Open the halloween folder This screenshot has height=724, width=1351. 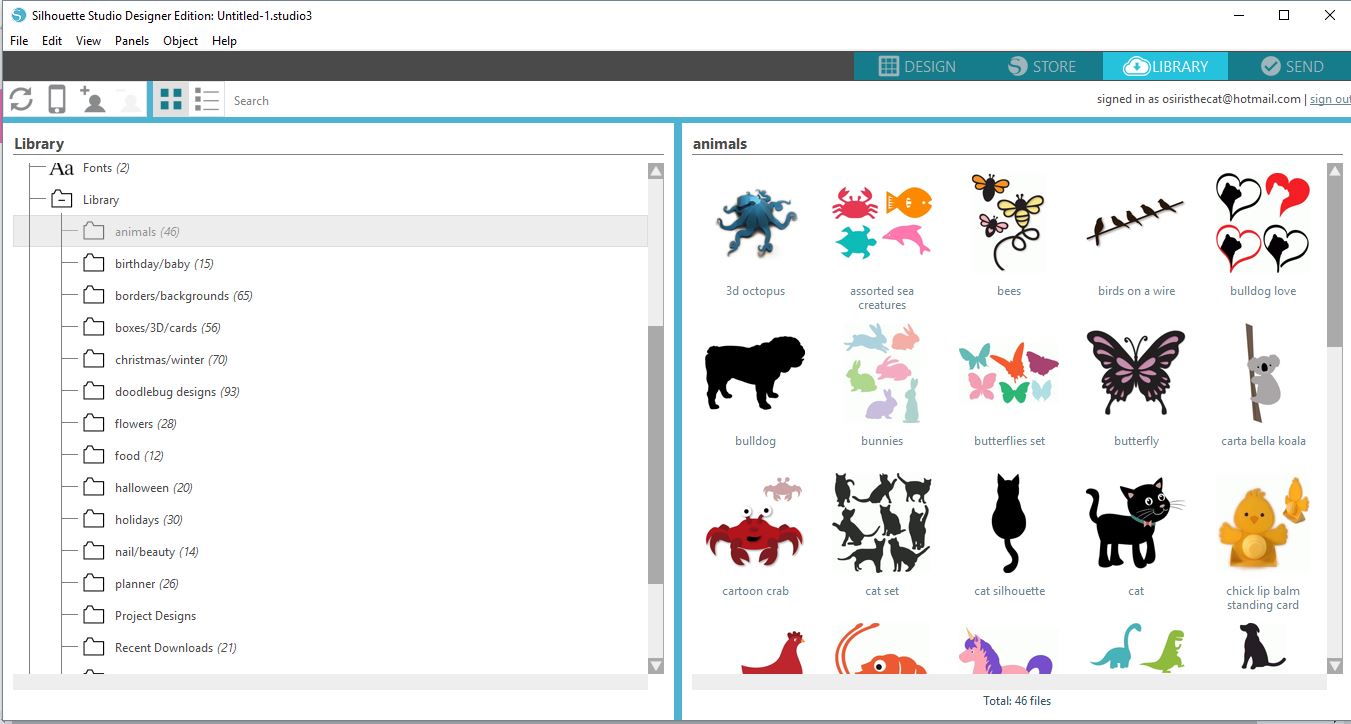(x=153, y=488)
